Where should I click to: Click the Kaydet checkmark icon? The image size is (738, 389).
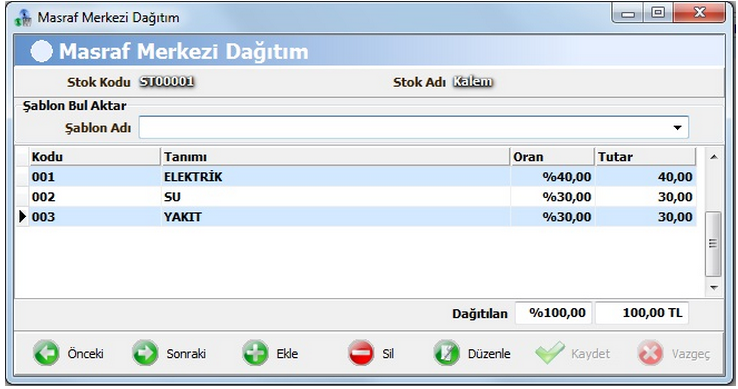[x=549, y=353]
